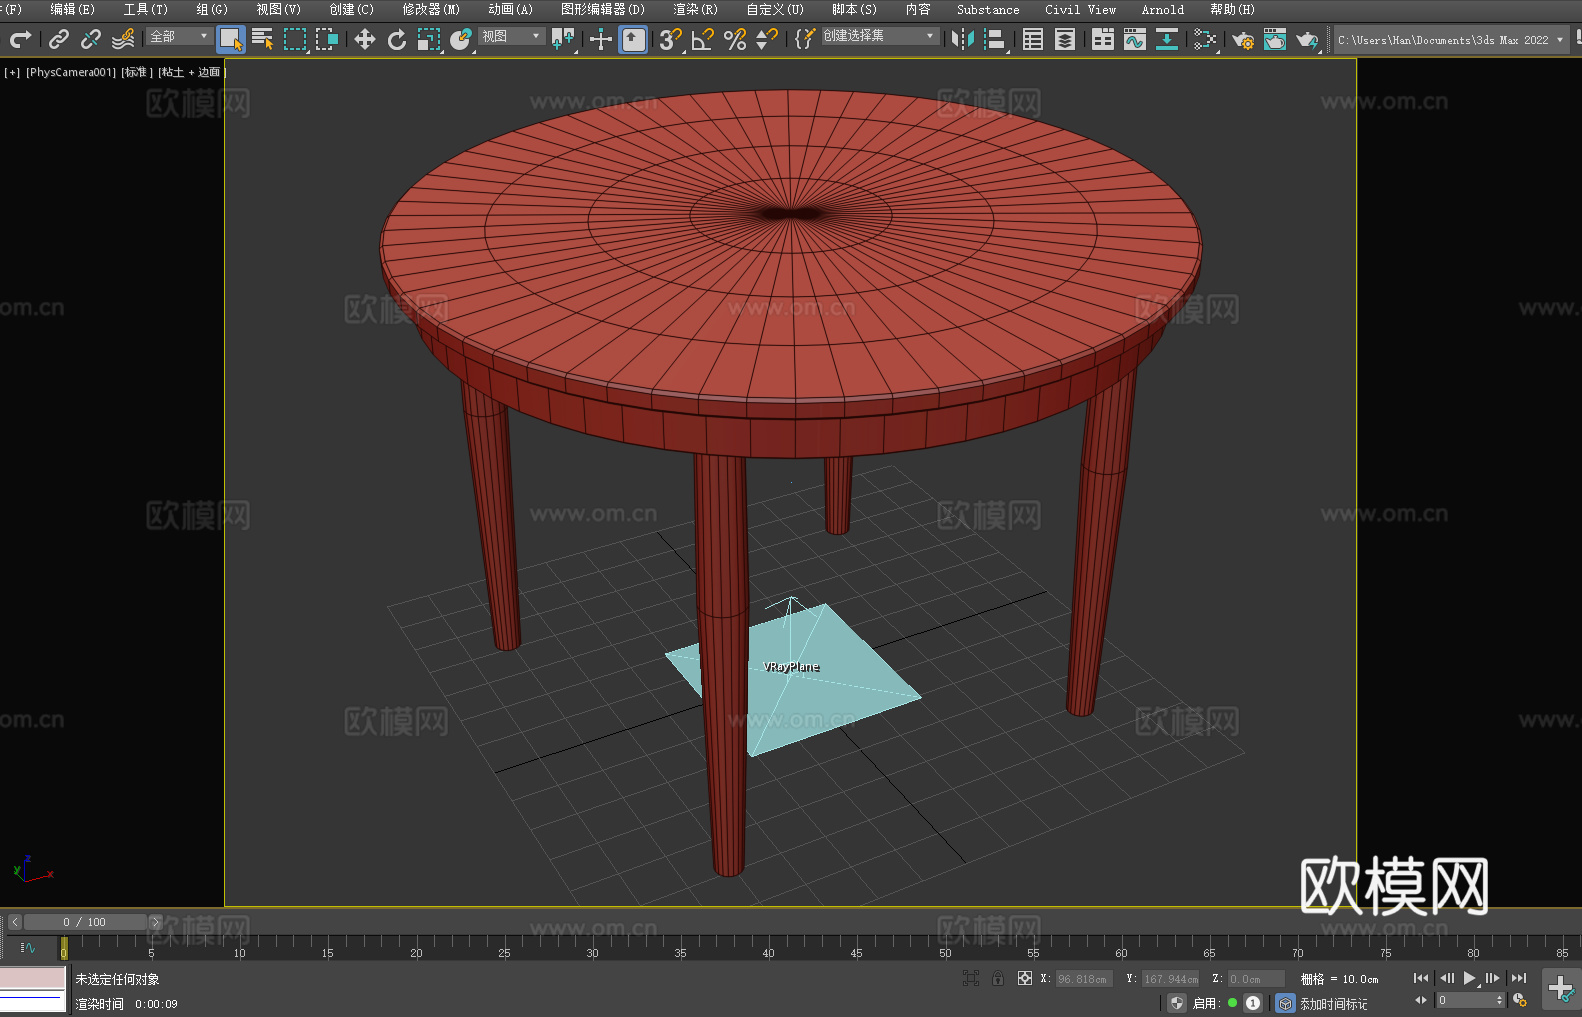Click viewport shading label 粘土 + 边面
Image resolution: width=1582 pixels, height=1017 pixels.
pos(191,72)
